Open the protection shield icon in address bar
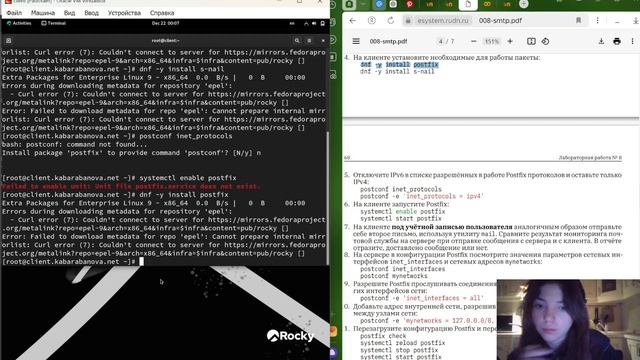The width and height of the screenshot is (640, 360). click(371, 20)
